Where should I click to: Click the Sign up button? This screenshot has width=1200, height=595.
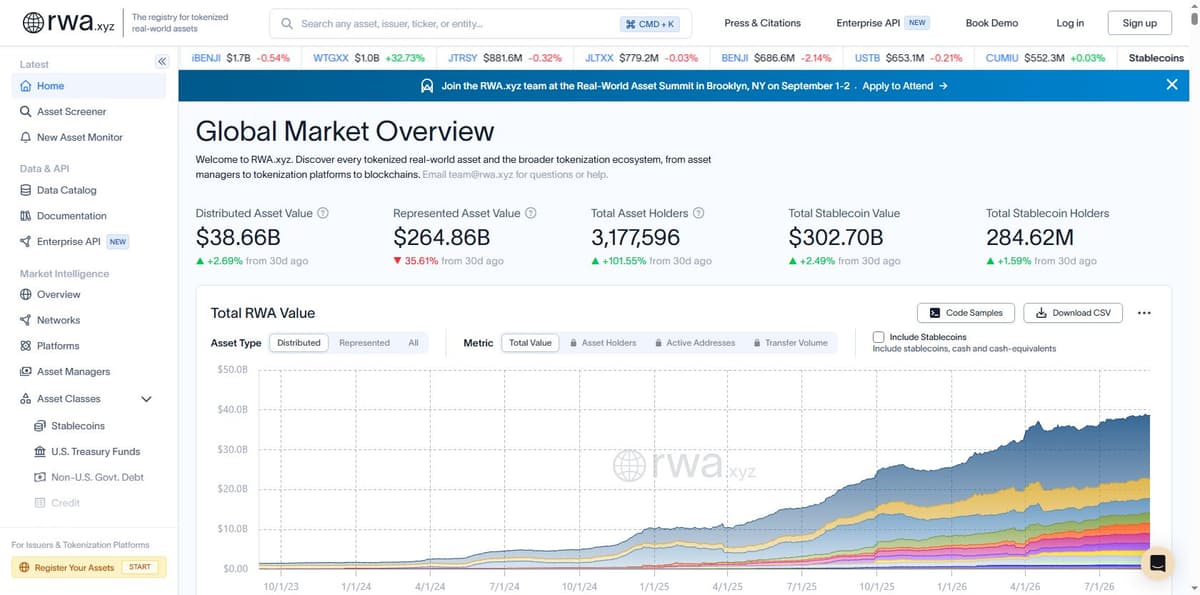coord(1139,23)
